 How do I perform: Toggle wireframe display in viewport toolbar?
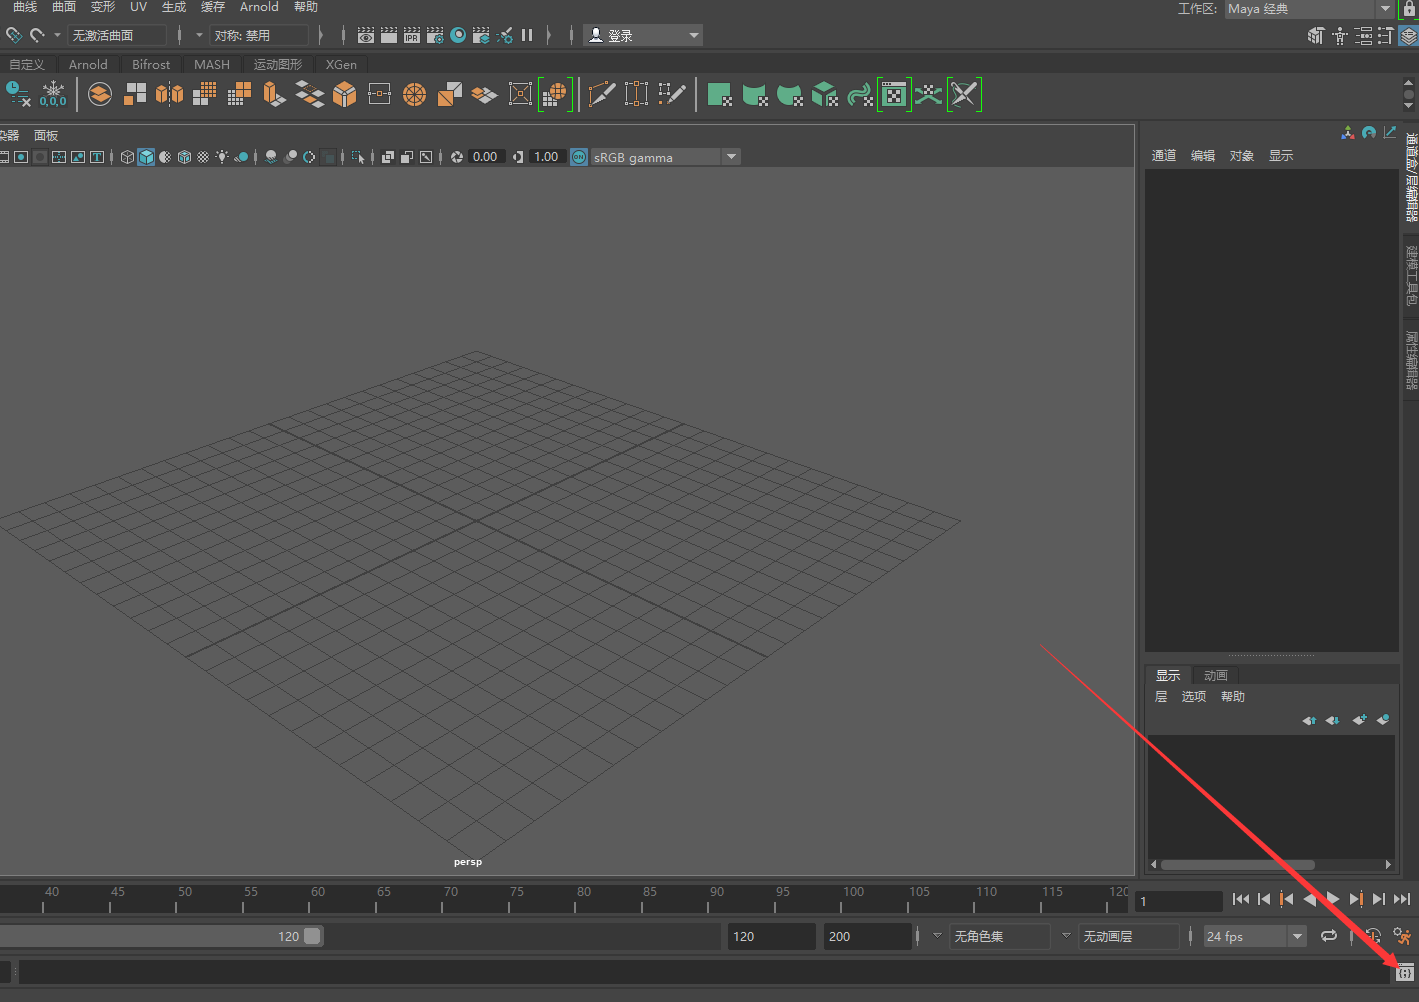click(x=127, y=157)
